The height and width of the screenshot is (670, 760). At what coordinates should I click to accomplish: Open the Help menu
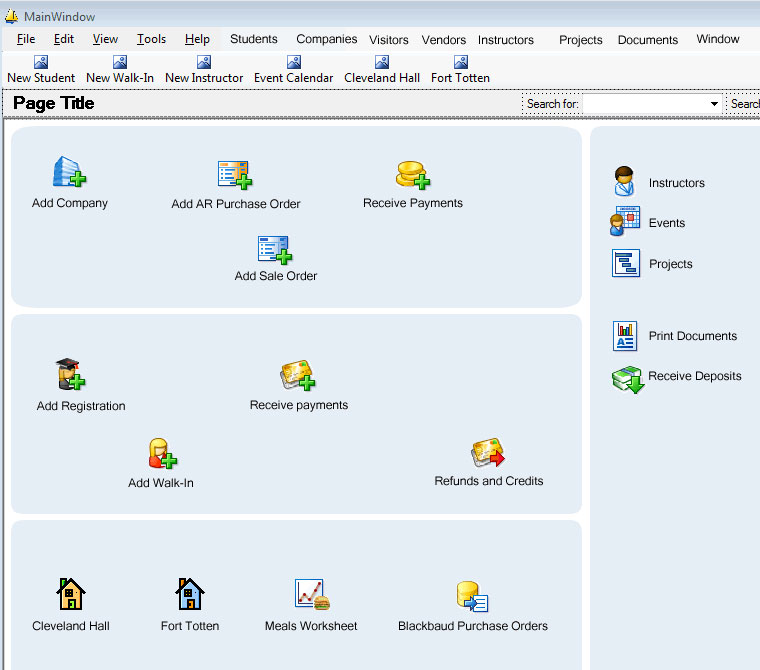[197, 39]
